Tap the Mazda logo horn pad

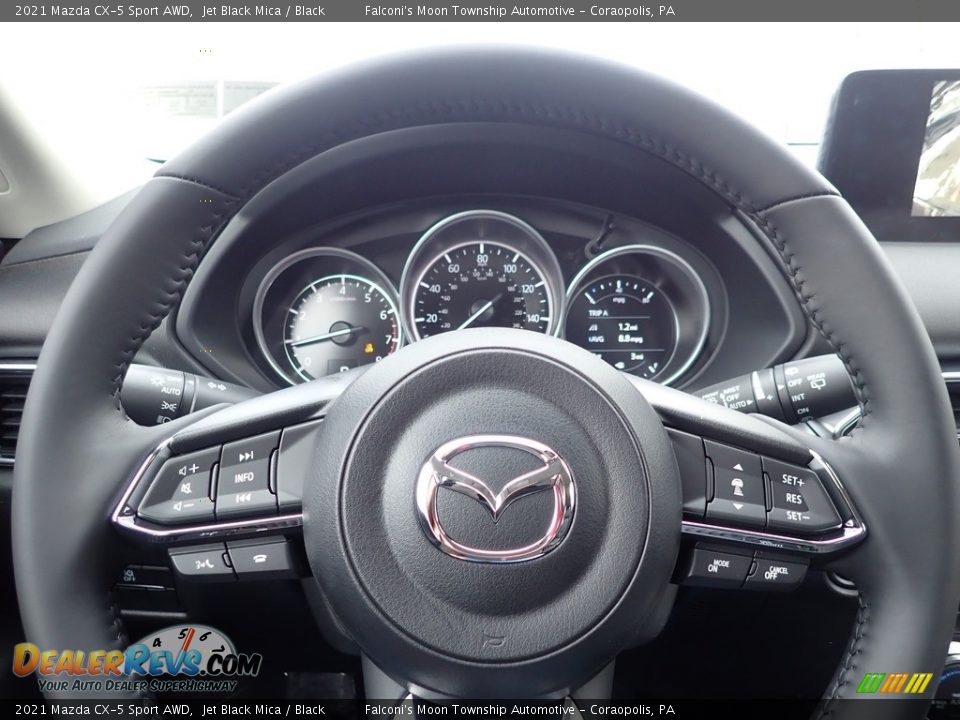tap(496, 498)
